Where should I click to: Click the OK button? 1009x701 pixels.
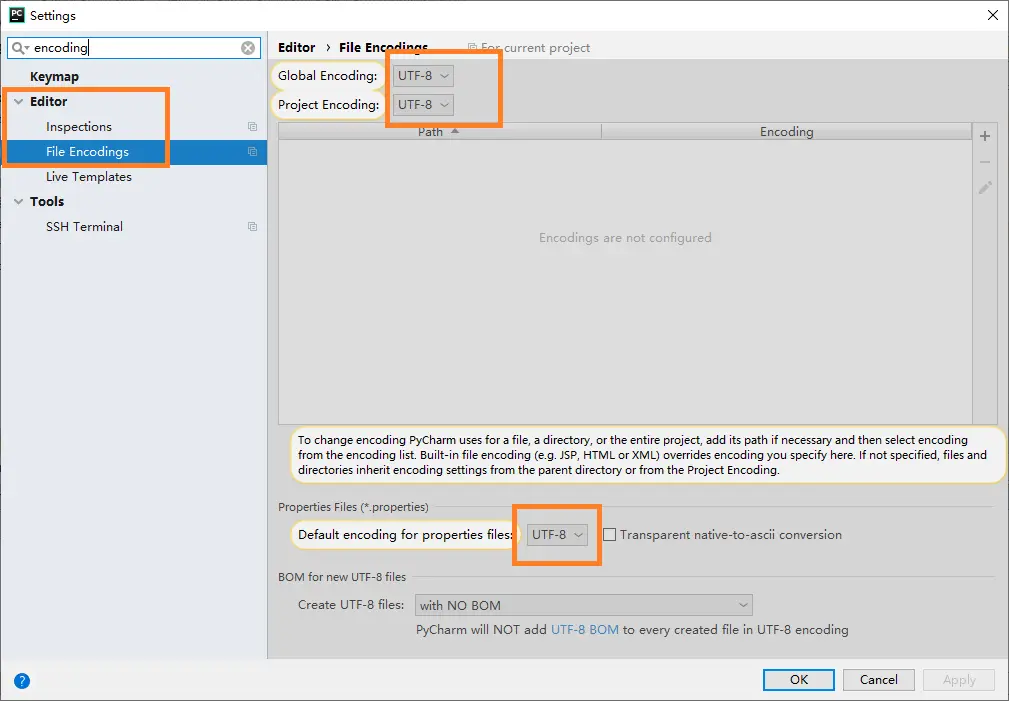[799, 680]
